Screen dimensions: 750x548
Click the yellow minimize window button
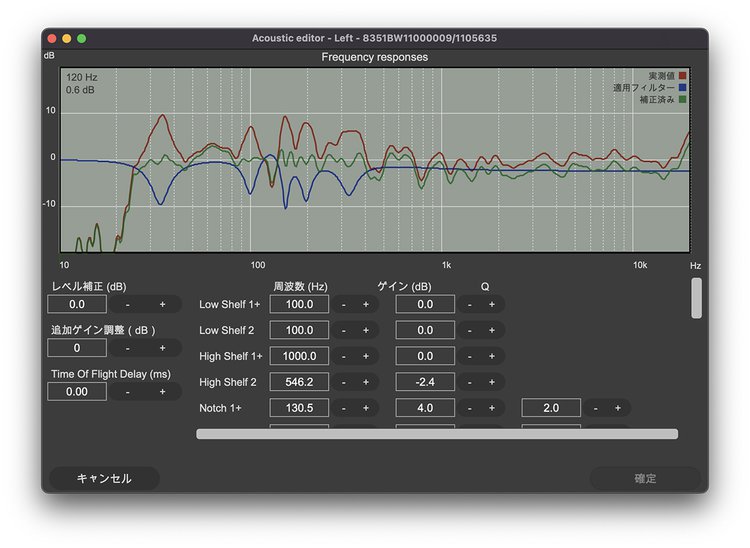pos(67,38)
